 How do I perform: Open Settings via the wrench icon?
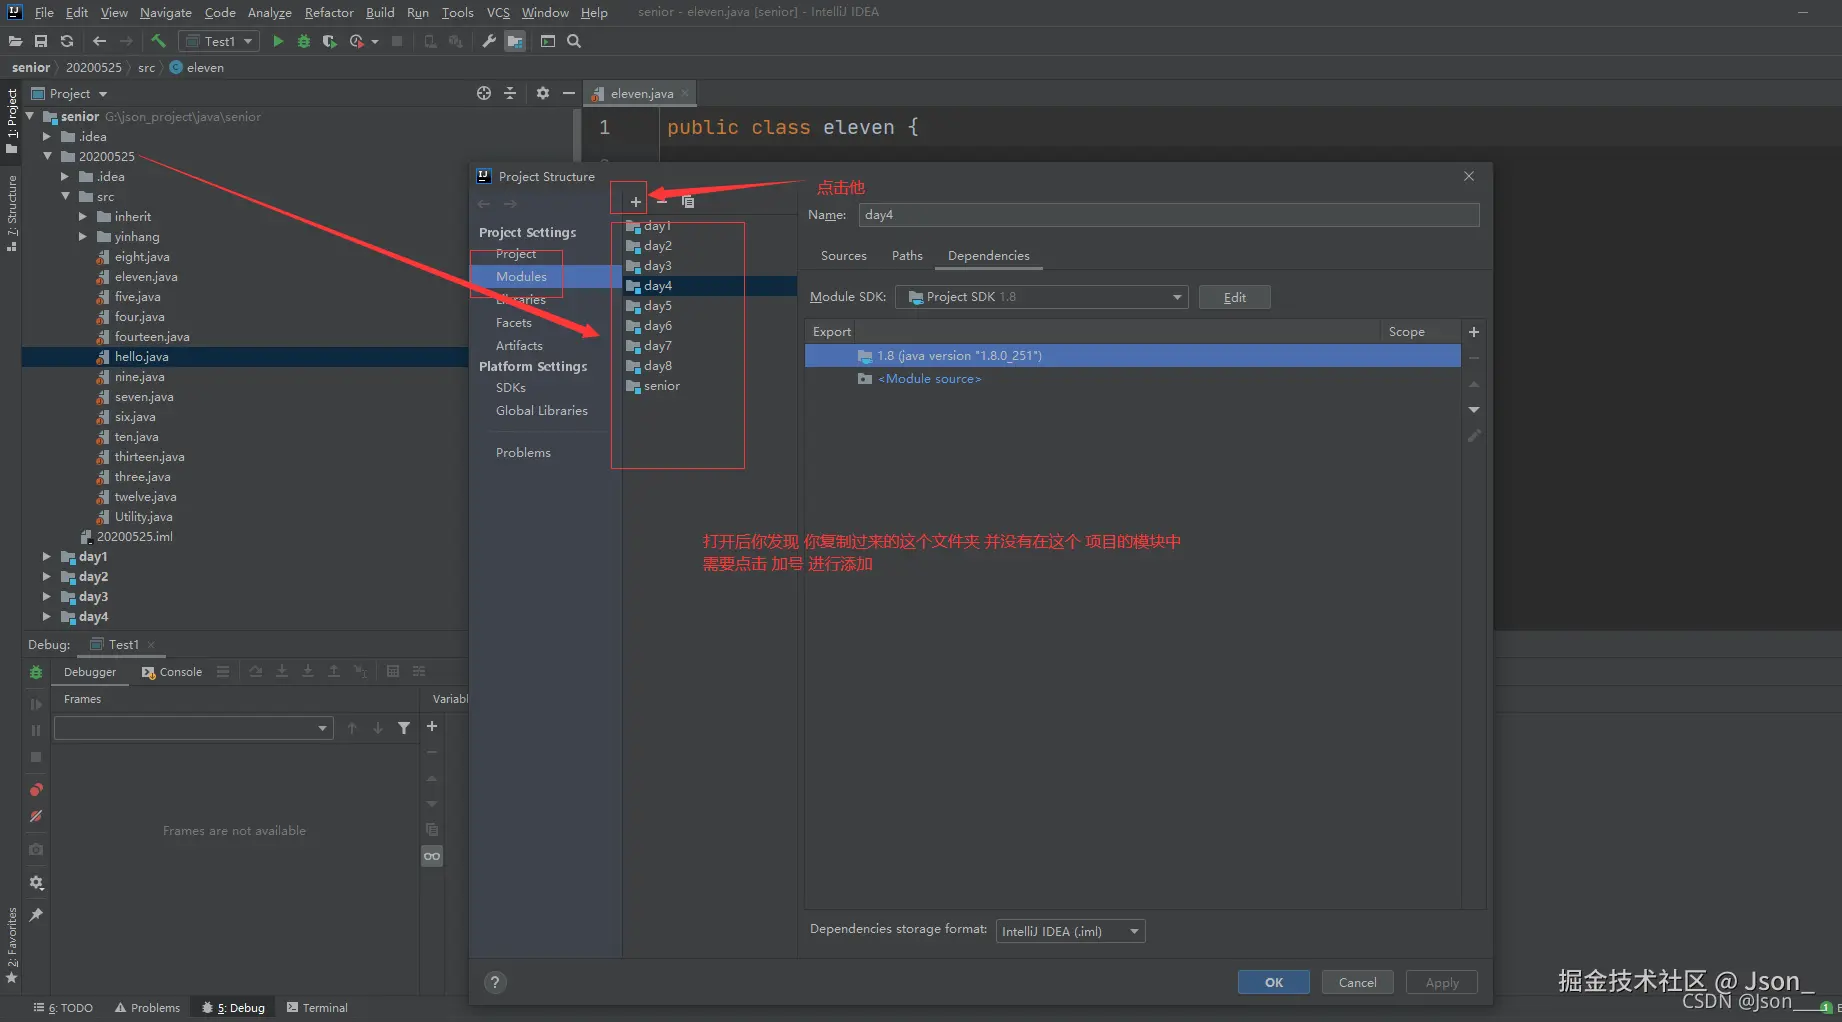(x=489, y=41)
